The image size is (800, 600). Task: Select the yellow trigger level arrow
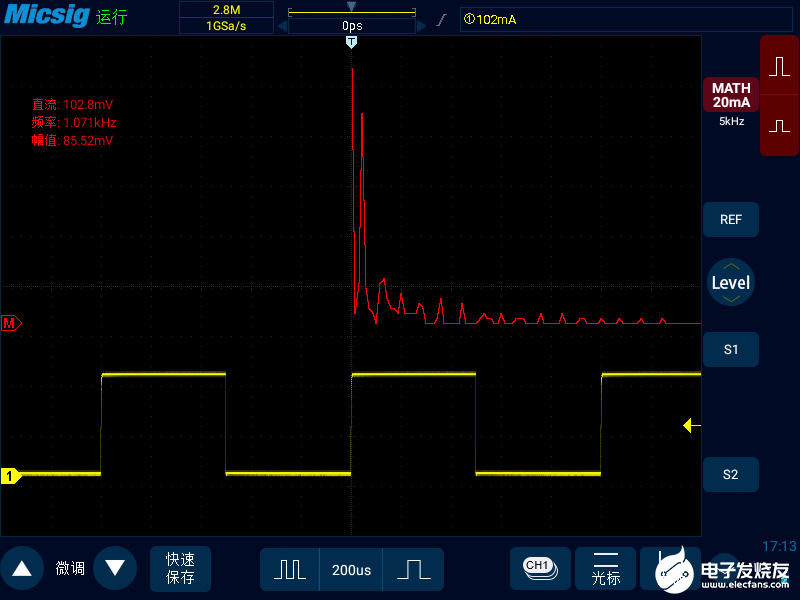click(x=692, y=425)
